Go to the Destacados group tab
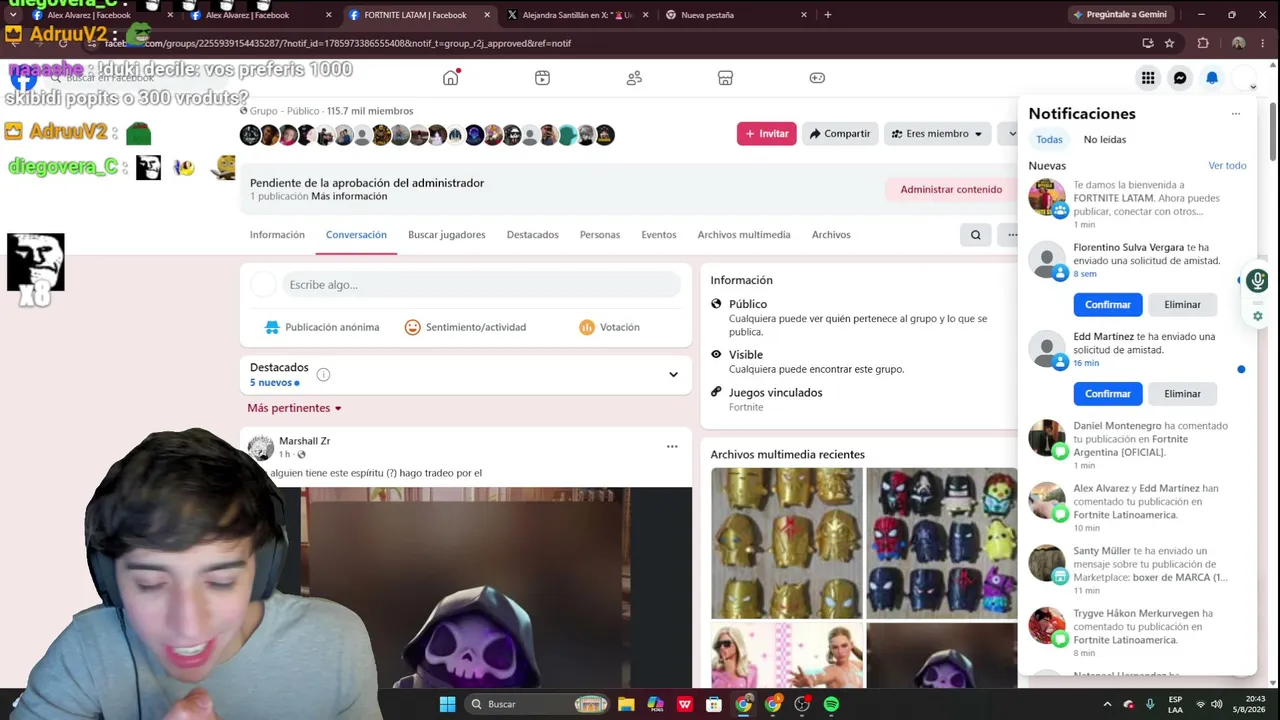 pos(533,235)
